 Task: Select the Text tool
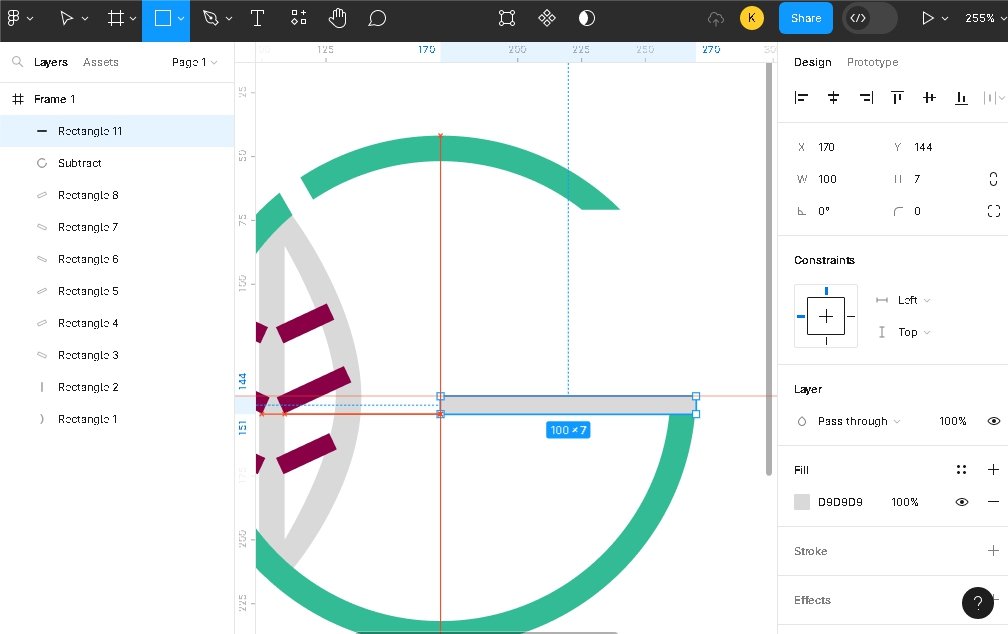click(257, 18)
